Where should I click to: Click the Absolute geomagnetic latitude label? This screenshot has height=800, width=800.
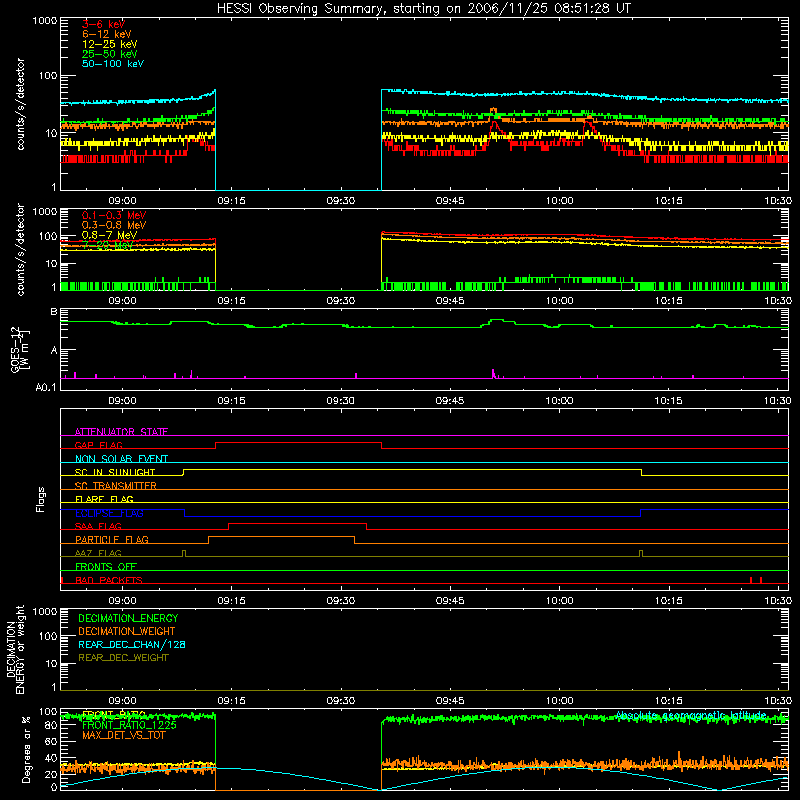coord(691,716)
